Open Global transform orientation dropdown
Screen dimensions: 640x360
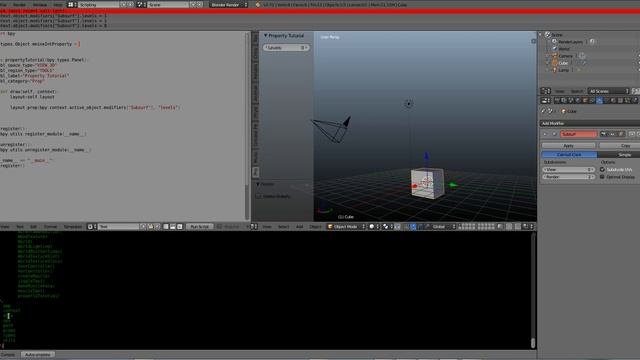tap(444, 227)
